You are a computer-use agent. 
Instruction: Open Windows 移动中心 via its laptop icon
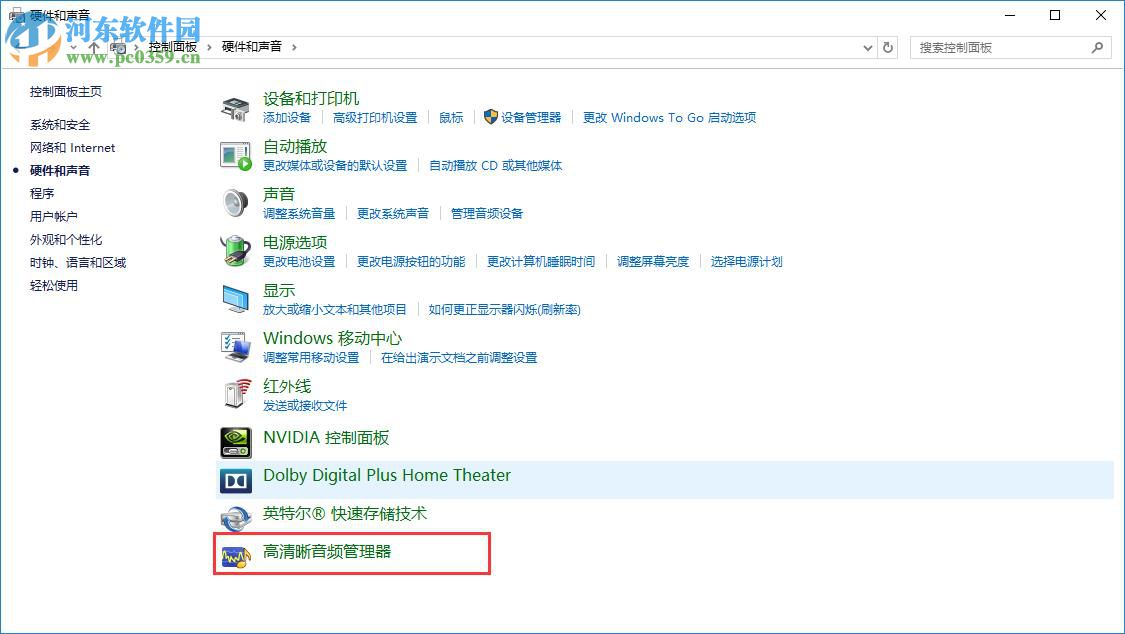click(x=235, y=347)
